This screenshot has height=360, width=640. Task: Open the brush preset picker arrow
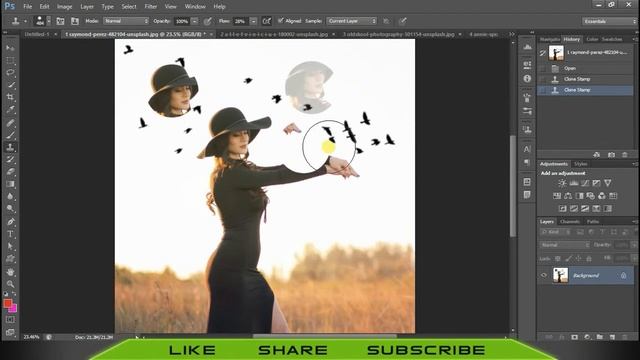[49, 21]
